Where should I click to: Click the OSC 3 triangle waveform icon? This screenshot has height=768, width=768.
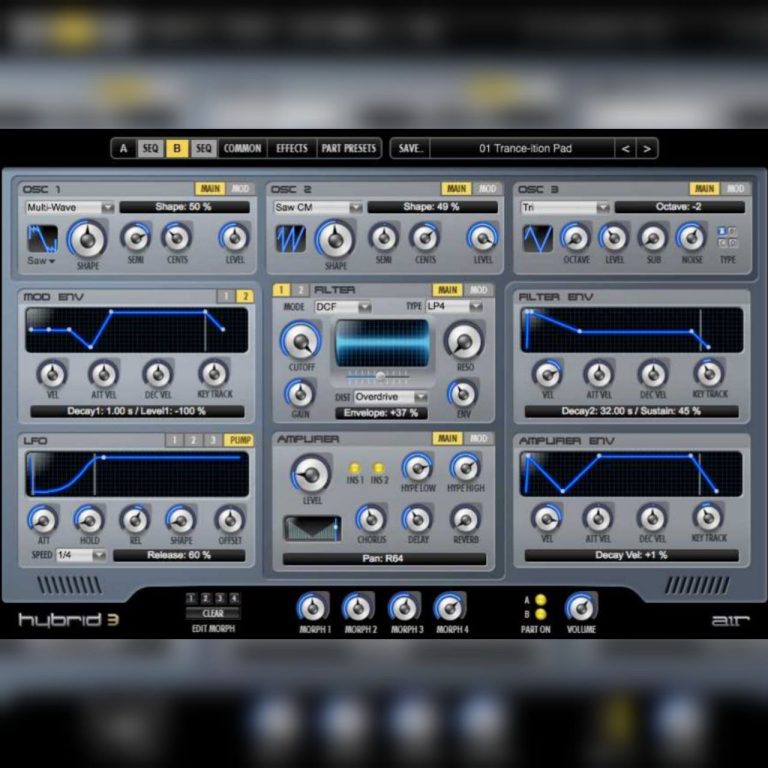[x=538, y=239]
